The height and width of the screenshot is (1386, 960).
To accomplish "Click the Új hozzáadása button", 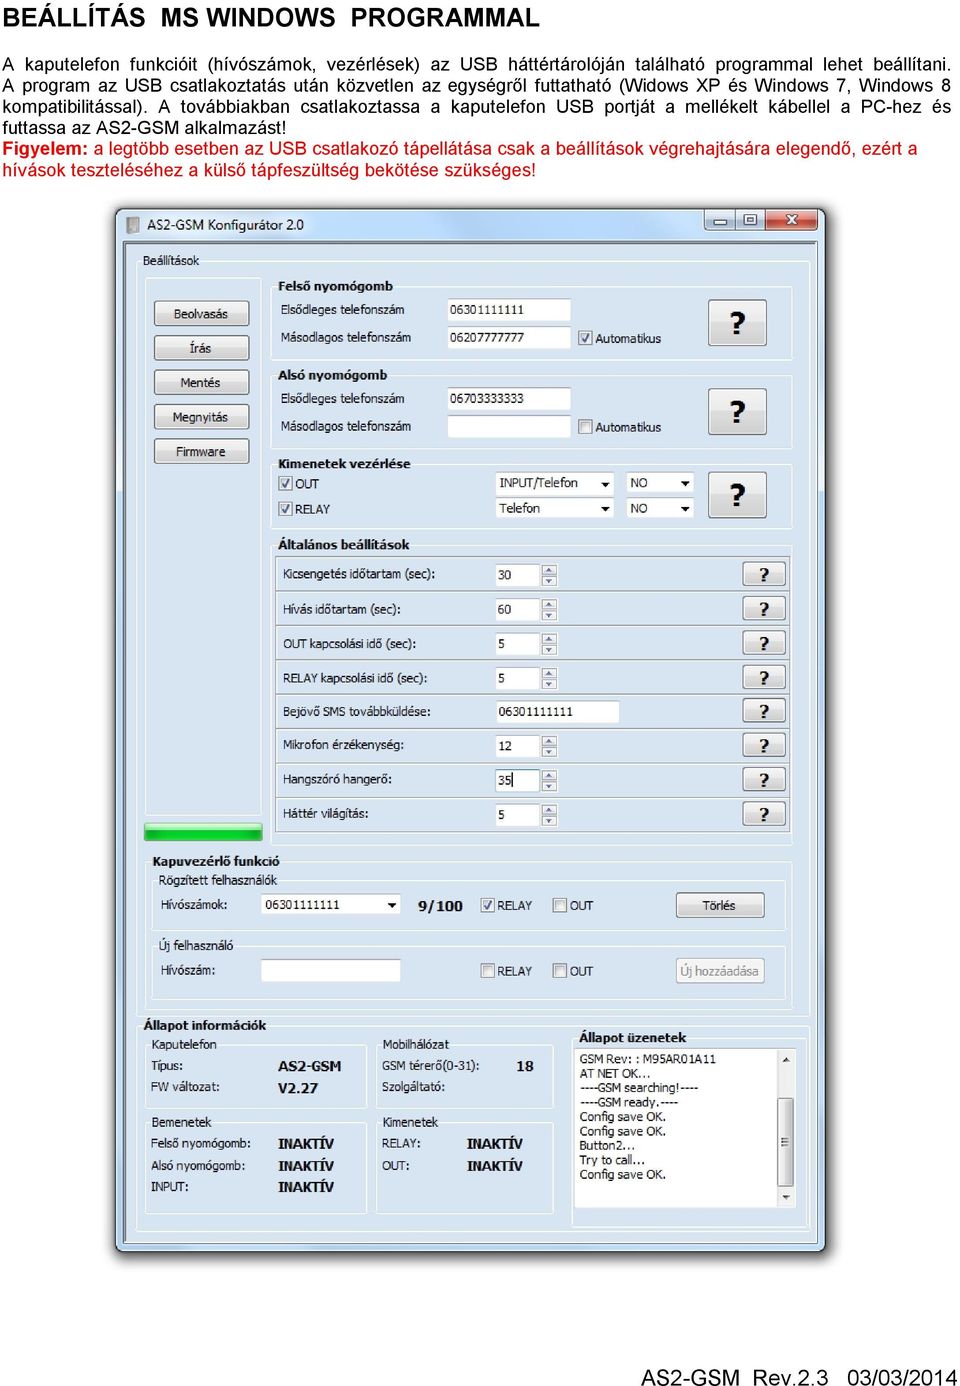I will 720,970.
